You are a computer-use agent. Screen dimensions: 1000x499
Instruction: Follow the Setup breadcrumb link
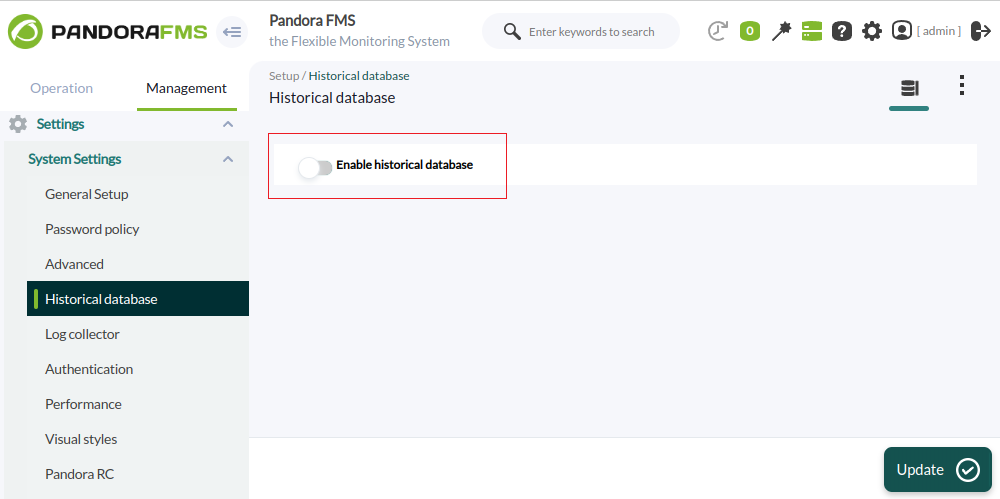click(x=284, y=76)
